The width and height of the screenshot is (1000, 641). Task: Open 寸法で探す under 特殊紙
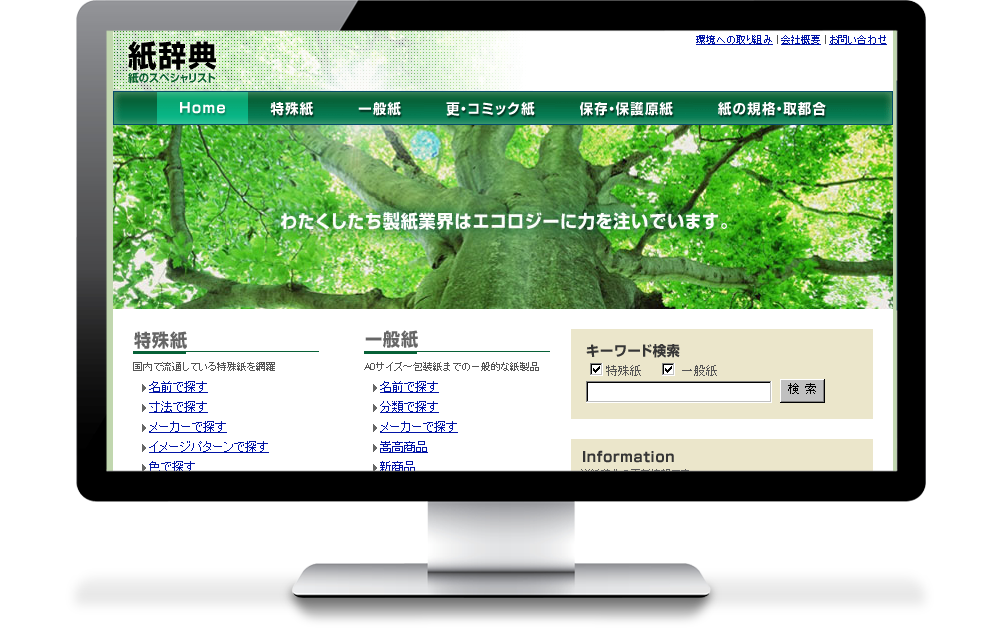178,406
